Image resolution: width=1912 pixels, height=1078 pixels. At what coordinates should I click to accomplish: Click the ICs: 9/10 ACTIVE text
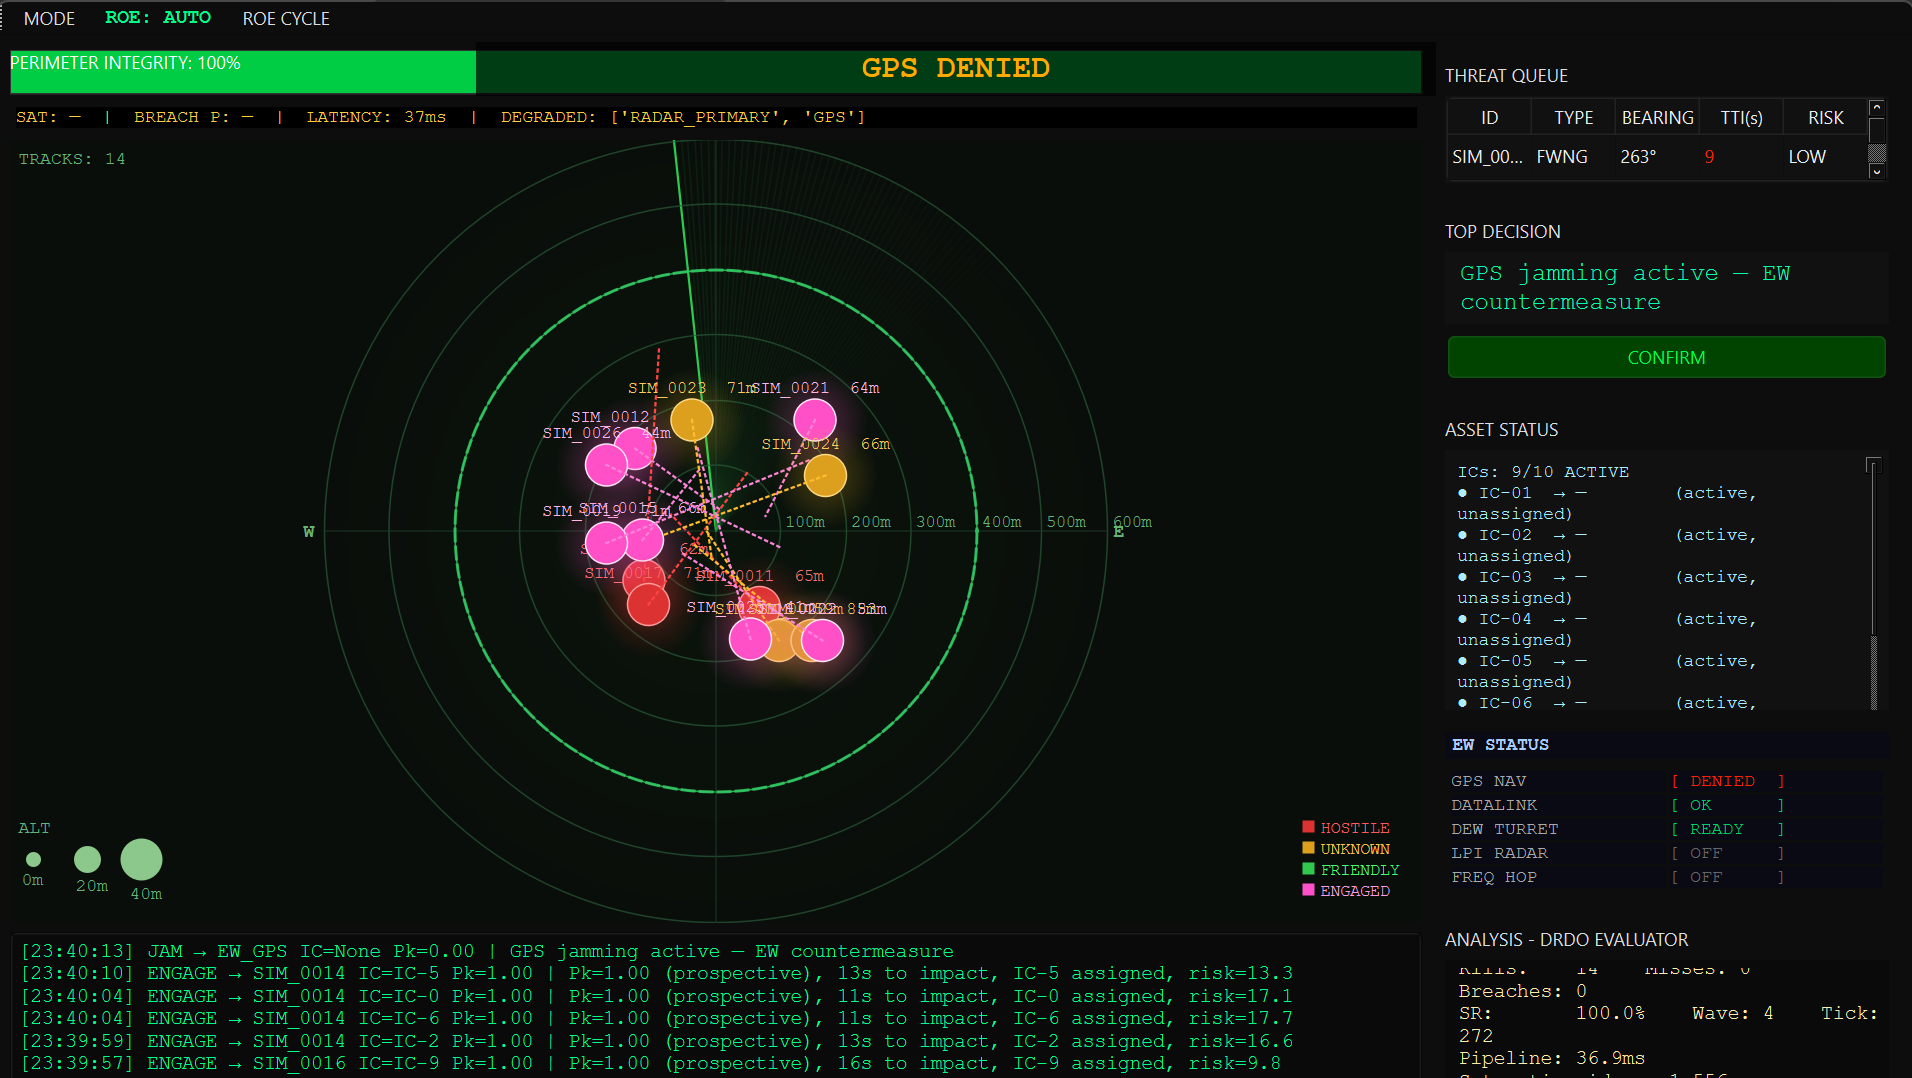pos(1543,472)
